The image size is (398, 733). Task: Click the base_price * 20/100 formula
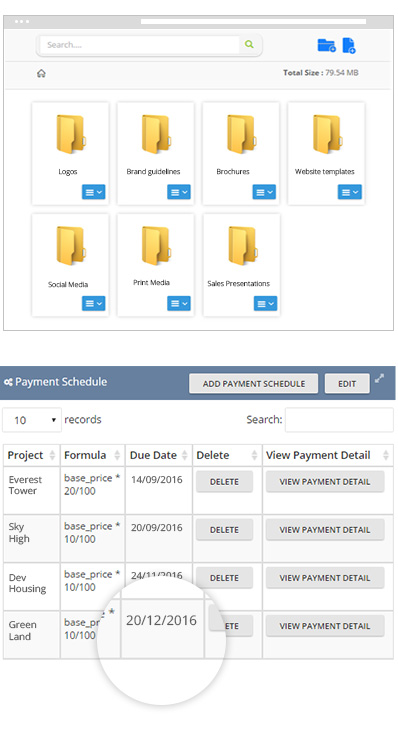[x=92, y=485]
